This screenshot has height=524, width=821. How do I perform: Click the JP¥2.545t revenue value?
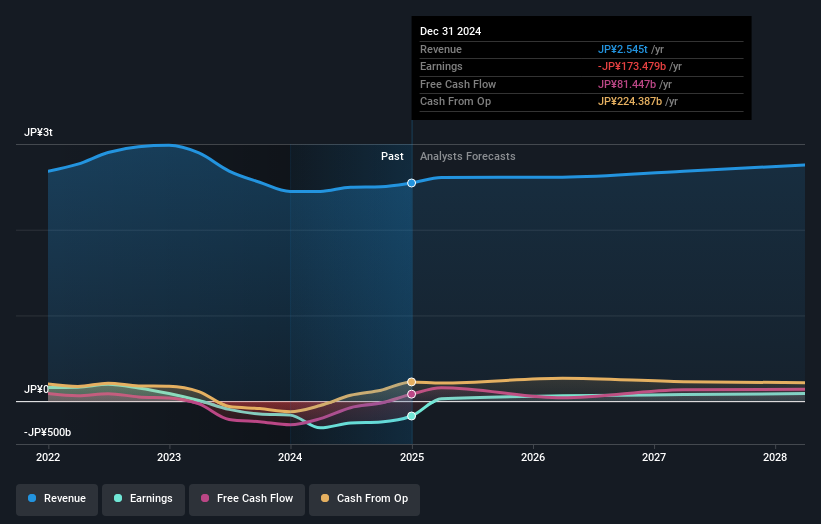coord(623,49)
